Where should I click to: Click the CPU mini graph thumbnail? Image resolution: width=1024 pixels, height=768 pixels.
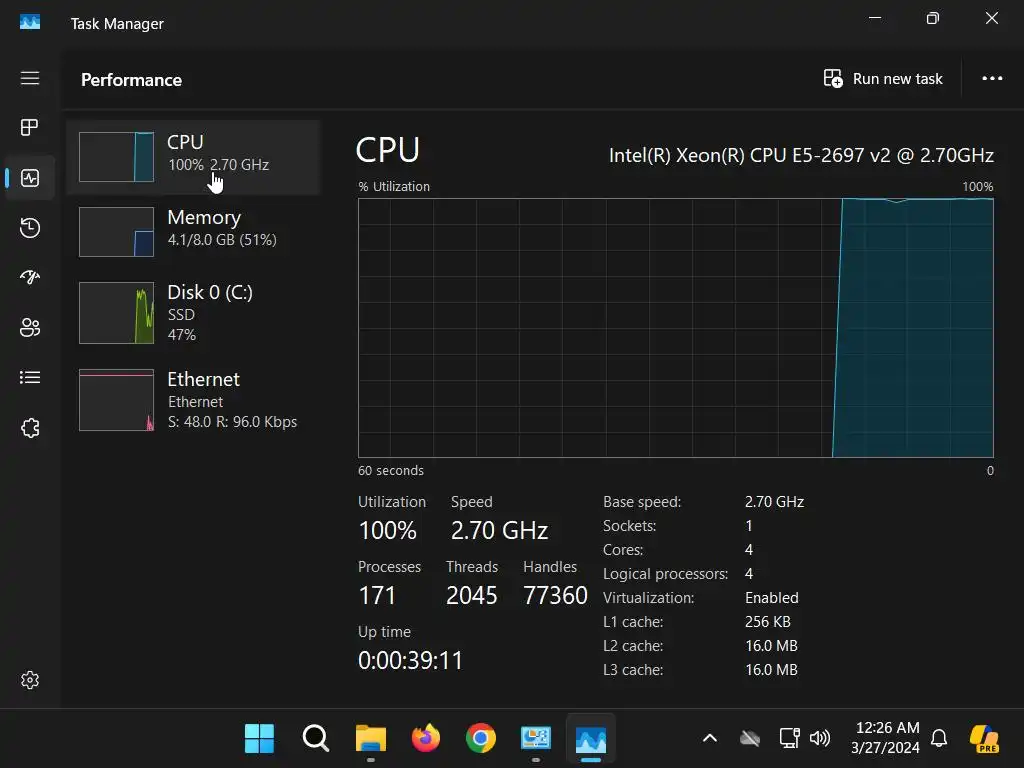[x=117, y=157]
